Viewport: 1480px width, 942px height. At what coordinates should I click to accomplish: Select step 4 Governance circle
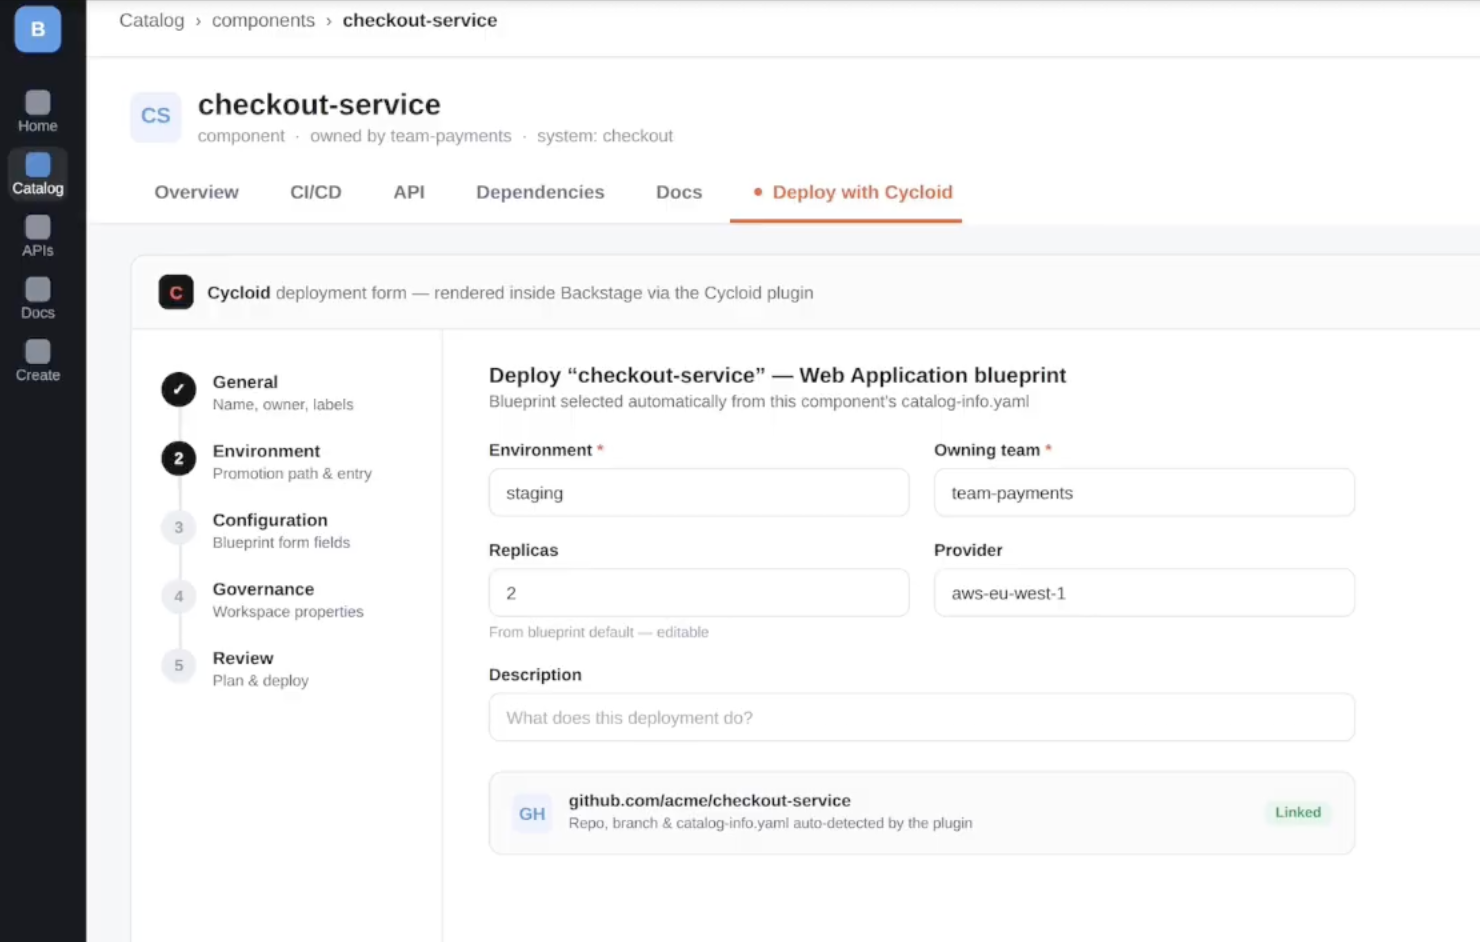[x=179, y=596]
